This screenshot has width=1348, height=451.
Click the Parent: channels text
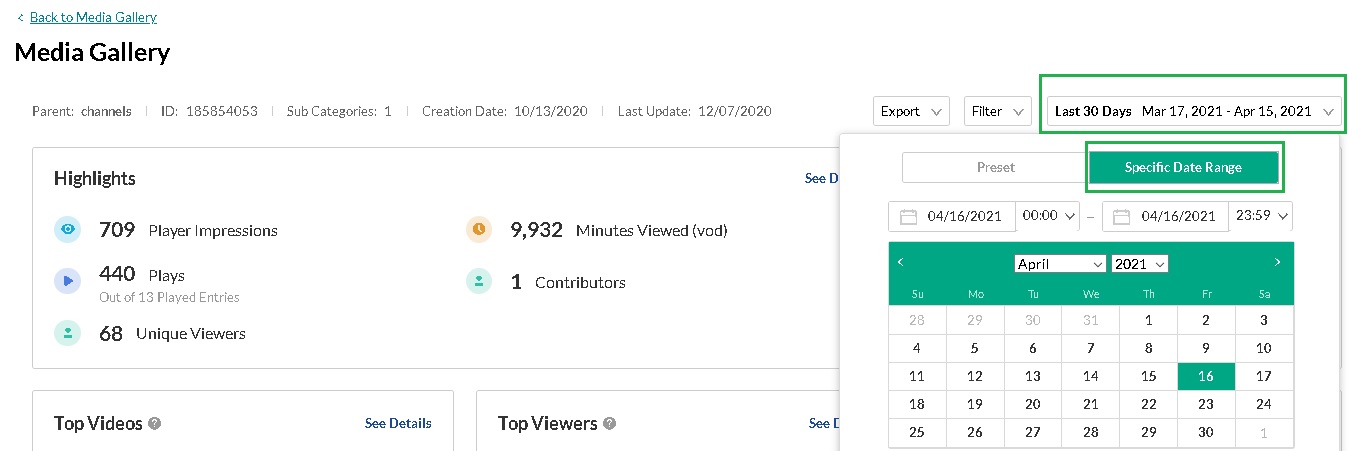click(82, 111)
